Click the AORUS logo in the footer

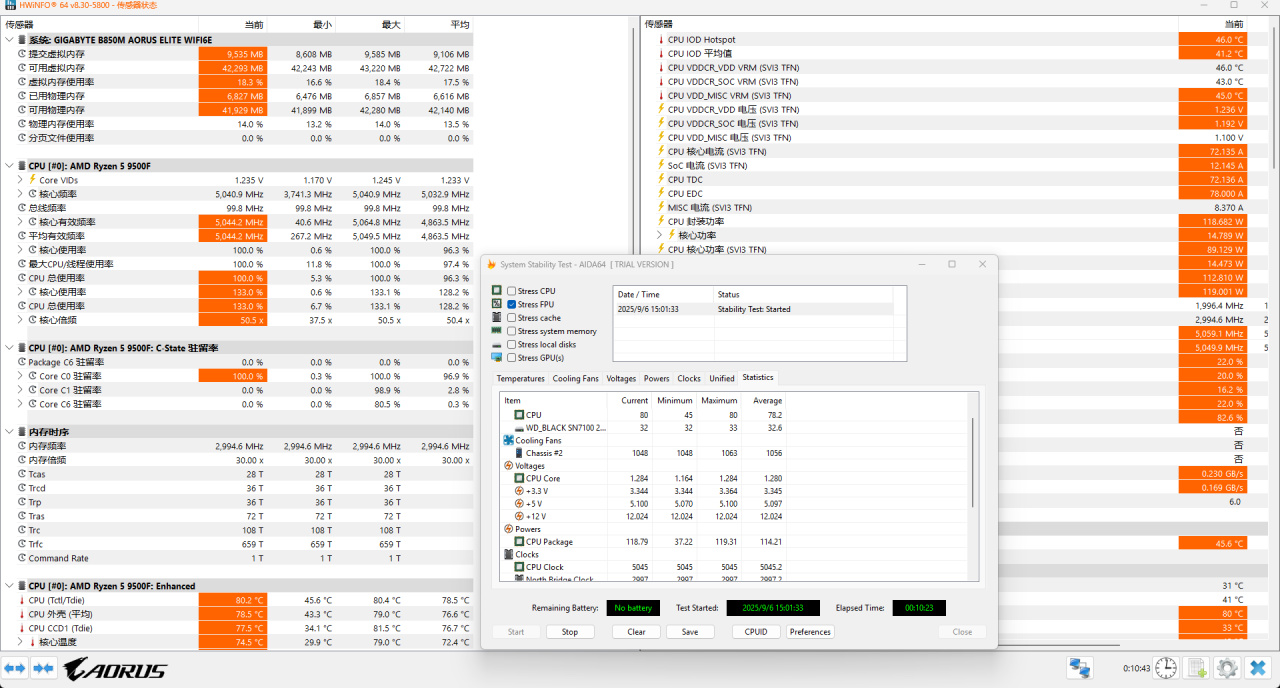tap(115, 669)
